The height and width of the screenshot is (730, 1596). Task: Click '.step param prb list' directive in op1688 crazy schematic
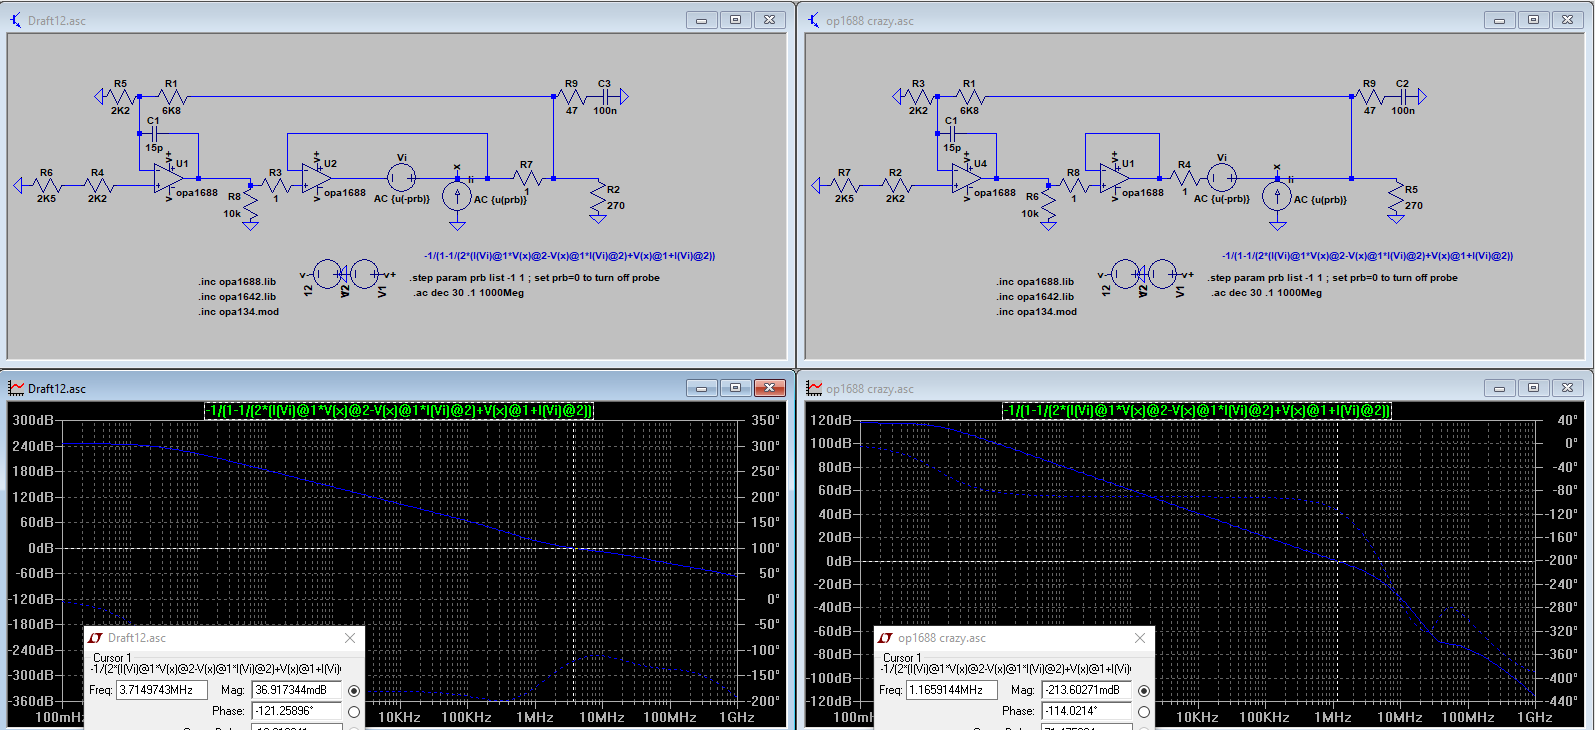click(x=1334, y=278)
